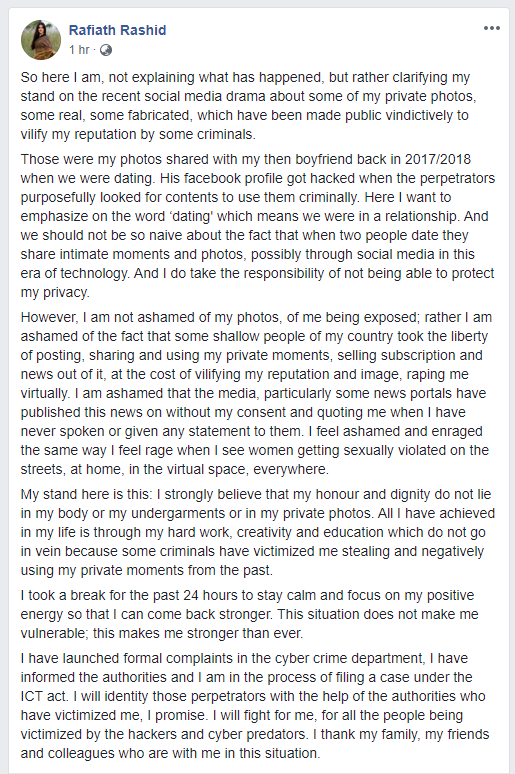
Task: Click the globe public audience icon
Action: pyautogui.click(x=106, y=50)
